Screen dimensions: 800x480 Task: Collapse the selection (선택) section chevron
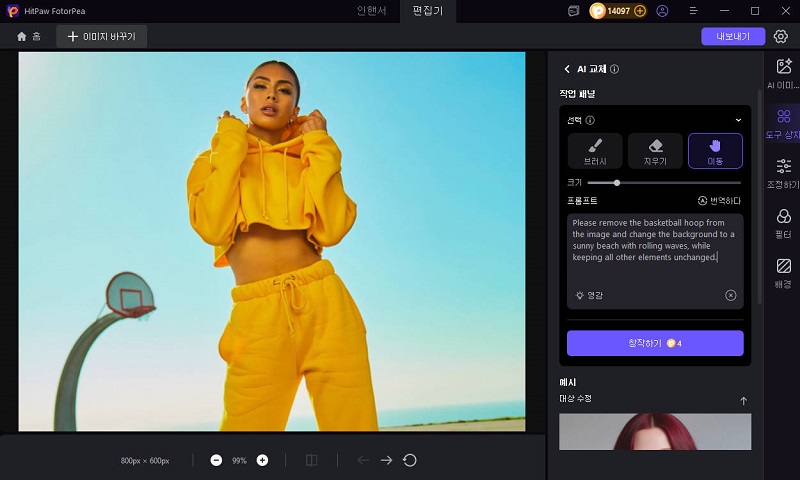[739, 120]
